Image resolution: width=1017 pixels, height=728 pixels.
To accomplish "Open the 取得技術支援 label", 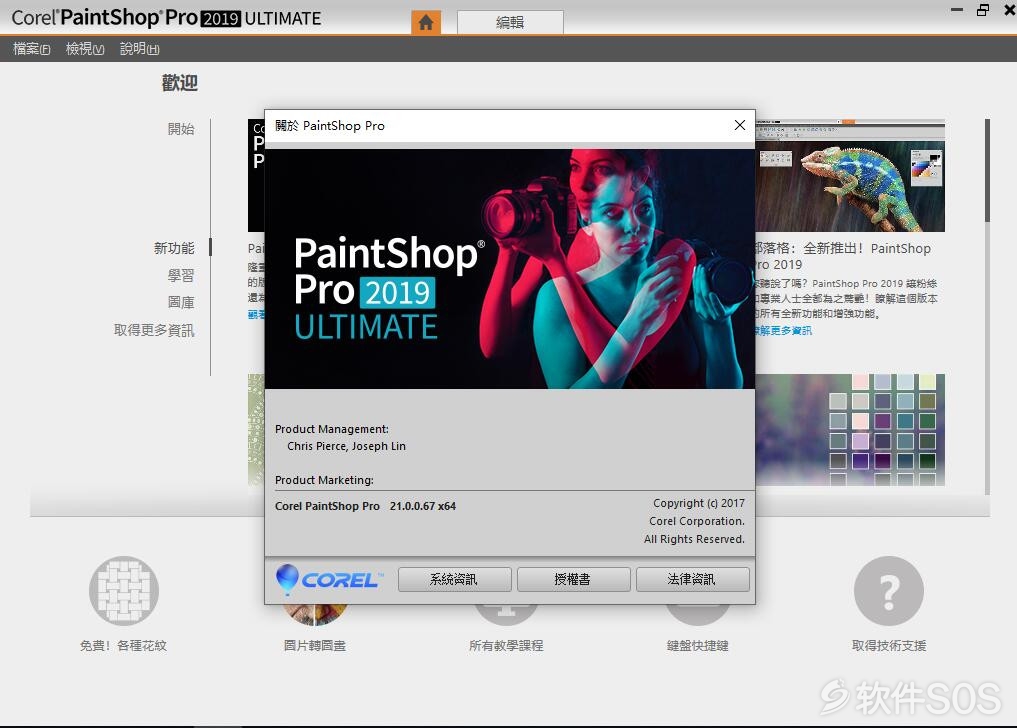I will pyautogui.click(x=889, y=646).
